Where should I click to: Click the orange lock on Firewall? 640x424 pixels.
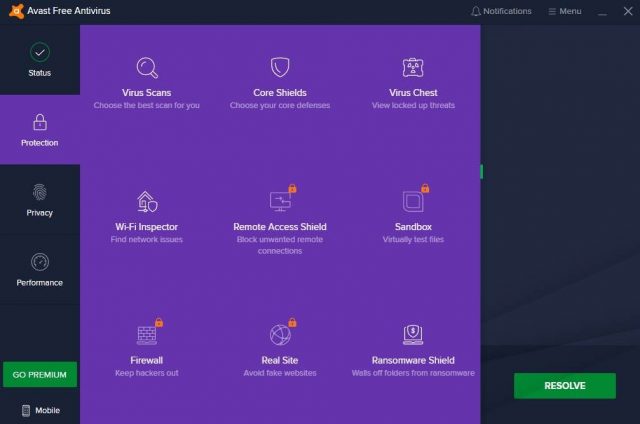pyautogui.click(x=159, y=322)
